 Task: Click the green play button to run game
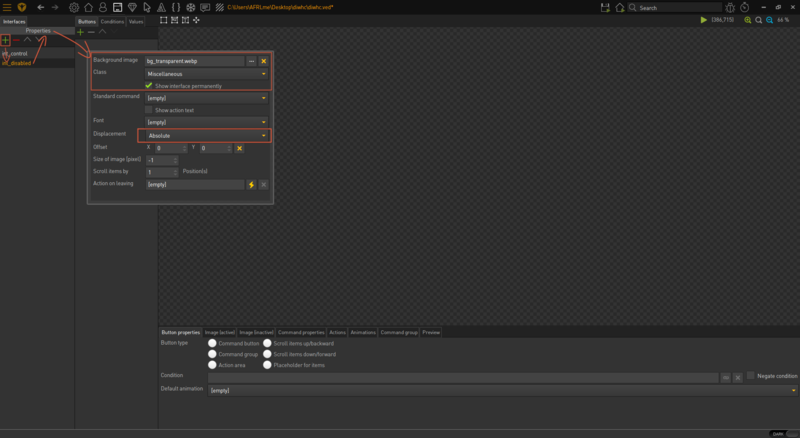pyautogui.click(x=704, y=20)
